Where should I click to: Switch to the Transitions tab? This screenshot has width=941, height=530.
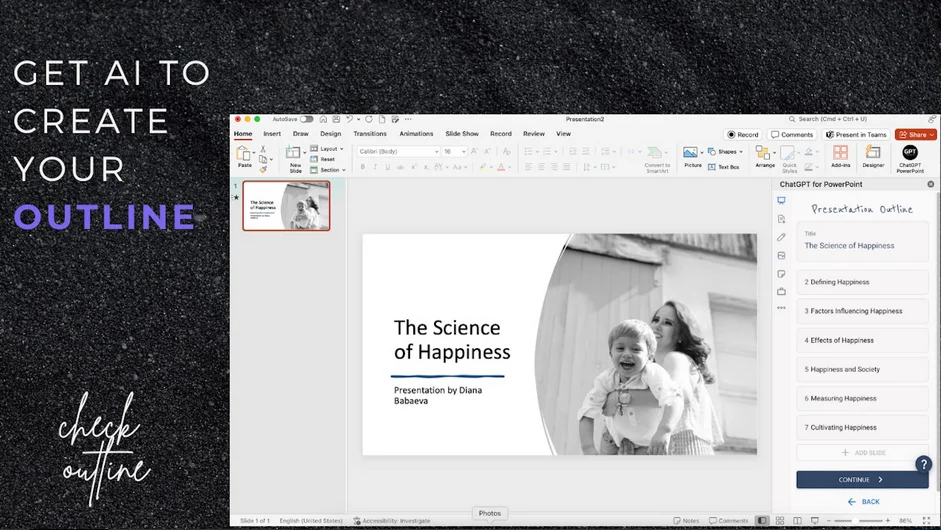coord(370,134)
